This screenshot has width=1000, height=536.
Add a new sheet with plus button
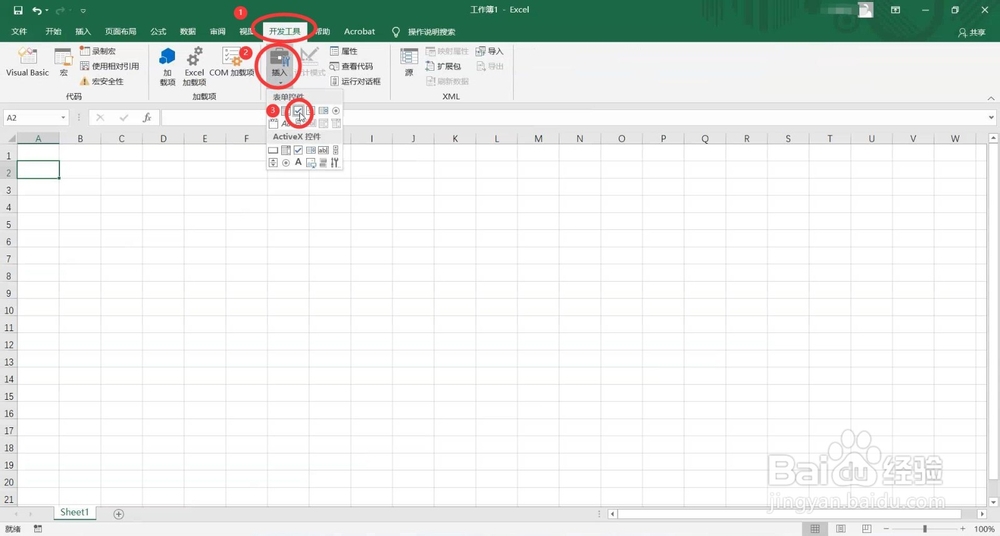(118, 514)
